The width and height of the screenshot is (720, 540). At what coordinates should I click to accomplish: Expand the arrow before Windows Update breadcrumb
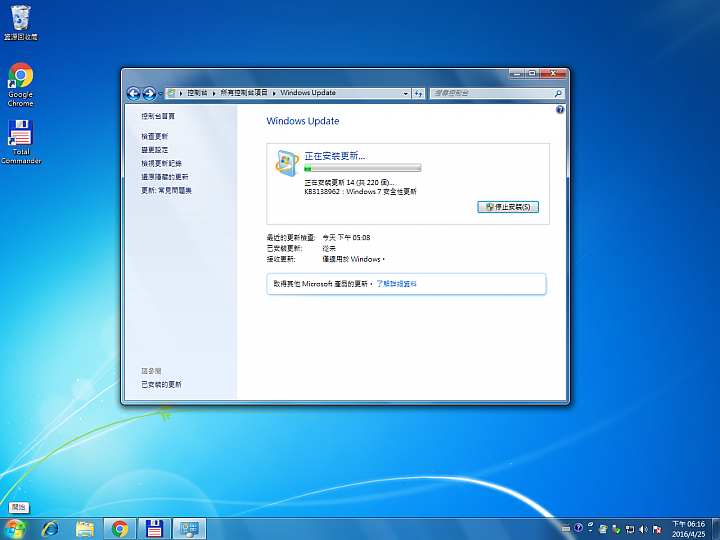pyautogui.click(x=274, y=93)
